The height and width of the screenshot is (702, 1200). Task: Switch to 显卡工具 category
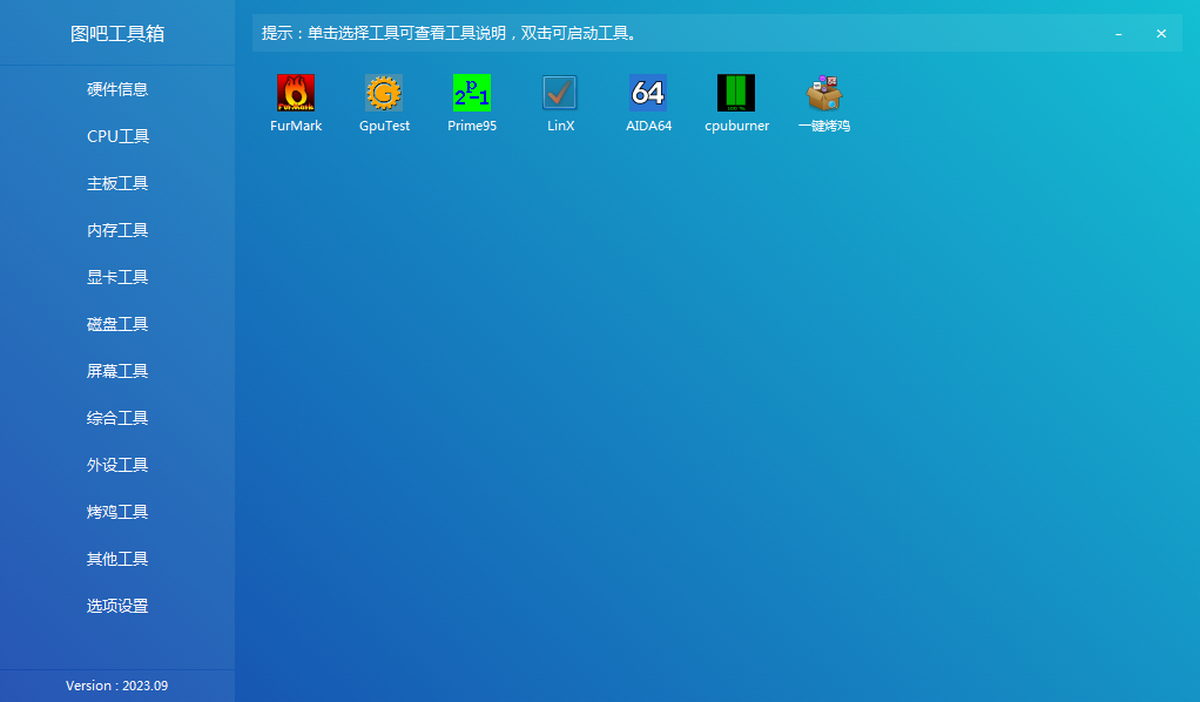coord(117,277)
